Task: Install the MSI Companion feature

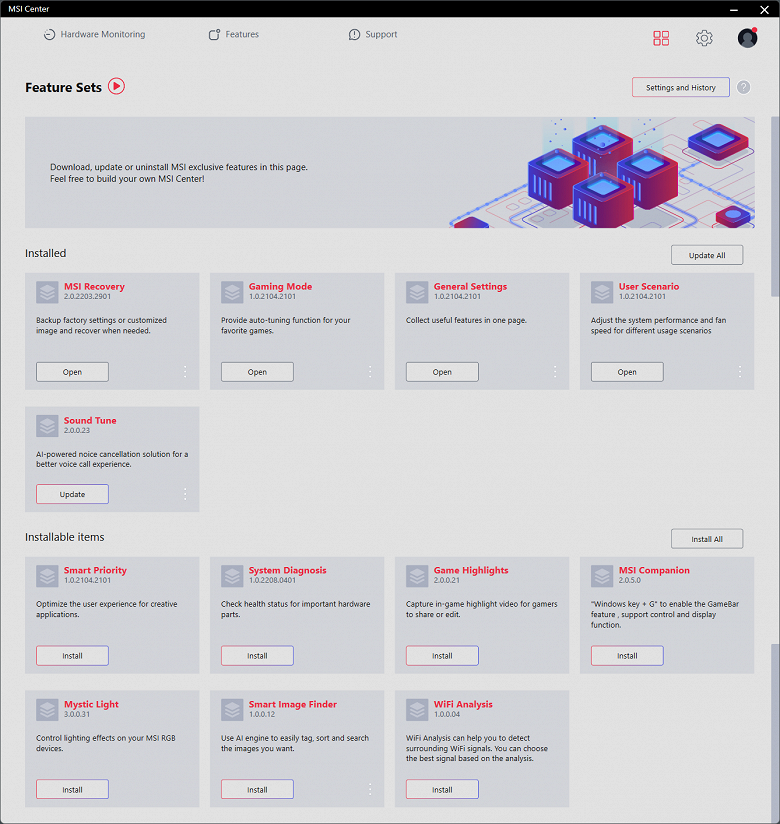Action: point(627,655)
